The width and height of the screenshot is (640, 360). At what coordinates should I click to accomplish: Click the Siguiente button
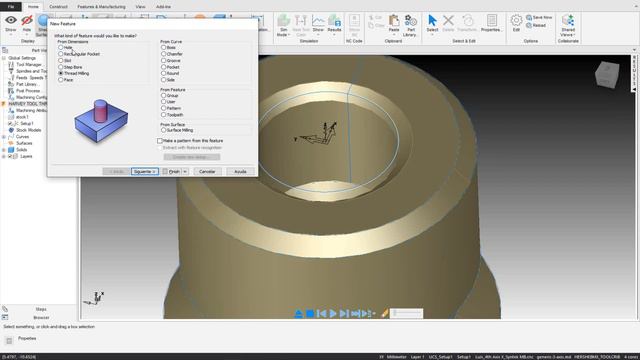click(145, 171)
